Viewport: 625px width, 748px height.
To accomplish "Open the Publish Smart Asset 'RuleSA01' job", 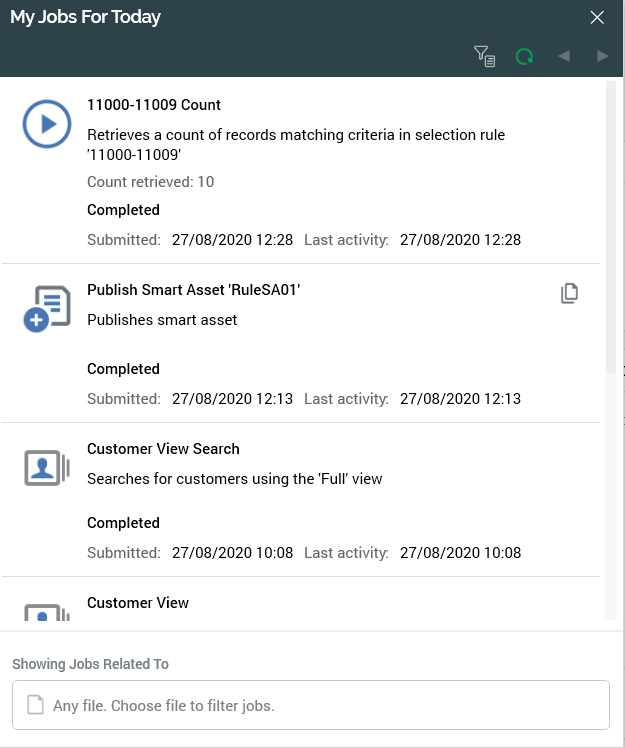I will [x=193, y=290].
